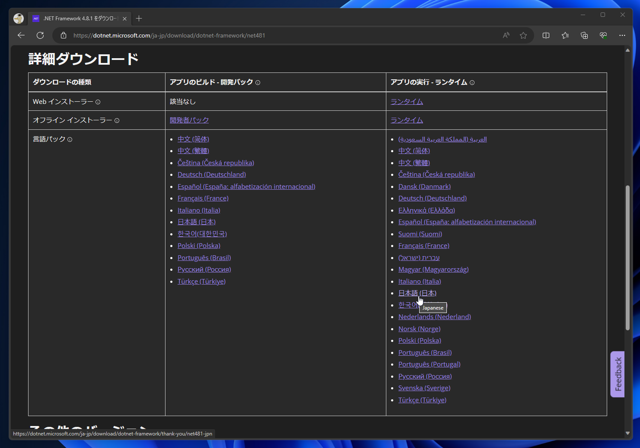The height and width of the screenshot is (448, 640).
Task: Download developer pack Français (France) link
Action: [203, 198]
